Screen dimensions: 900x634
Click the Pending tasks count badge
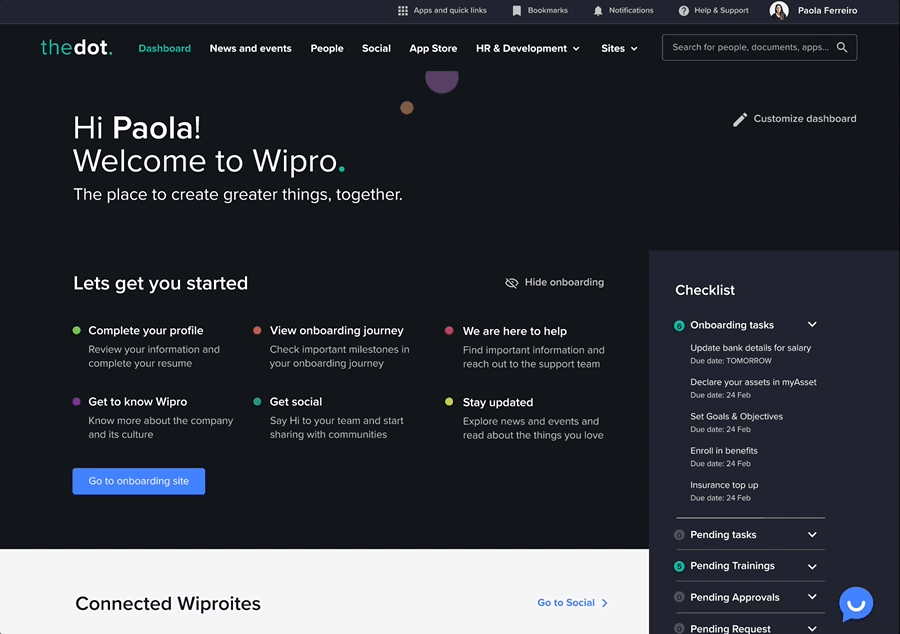click(x=679, y=535)
